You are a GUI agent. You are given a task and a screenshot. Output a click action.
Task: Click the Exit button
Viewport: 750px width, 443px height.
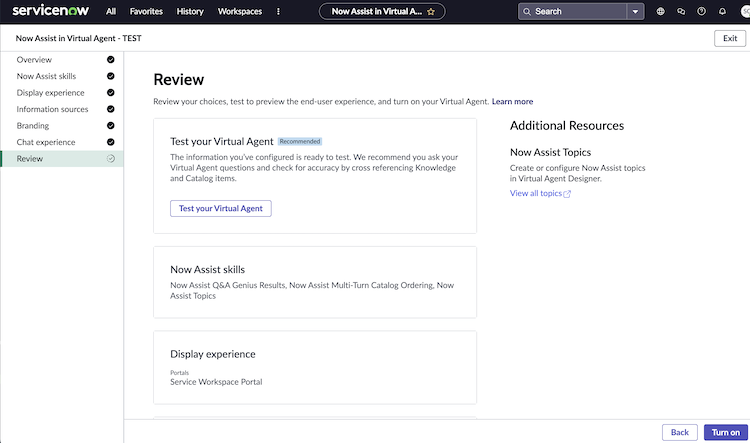pyautogui.click(x=729, y=38)
